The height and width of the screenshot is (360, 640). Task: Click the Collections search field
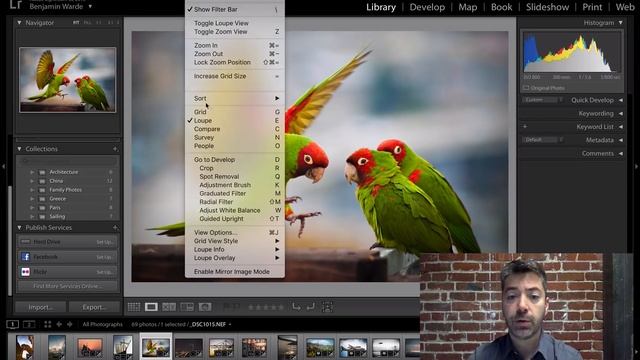(67, 161)
